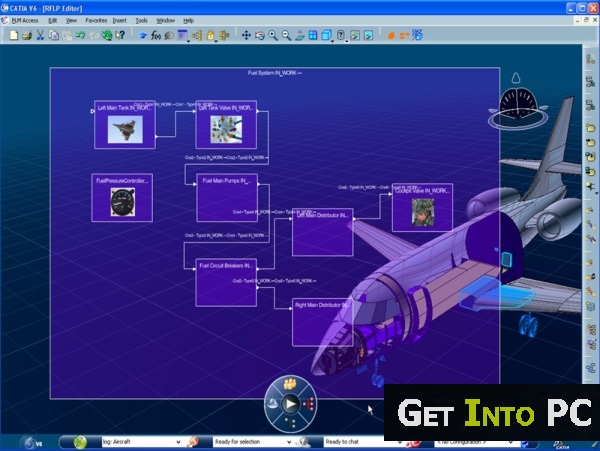
Task: Click the pressure gauge thumbnail image
Action: 122,202
